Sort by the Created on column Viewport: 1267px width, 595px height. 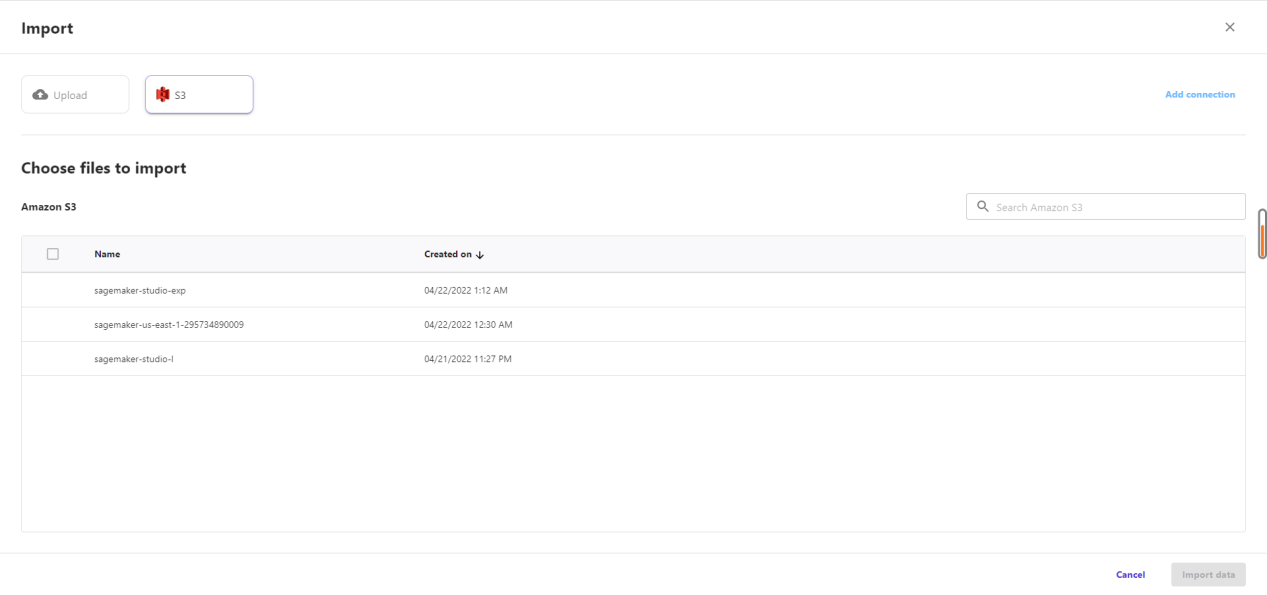[x=448, y=254]
